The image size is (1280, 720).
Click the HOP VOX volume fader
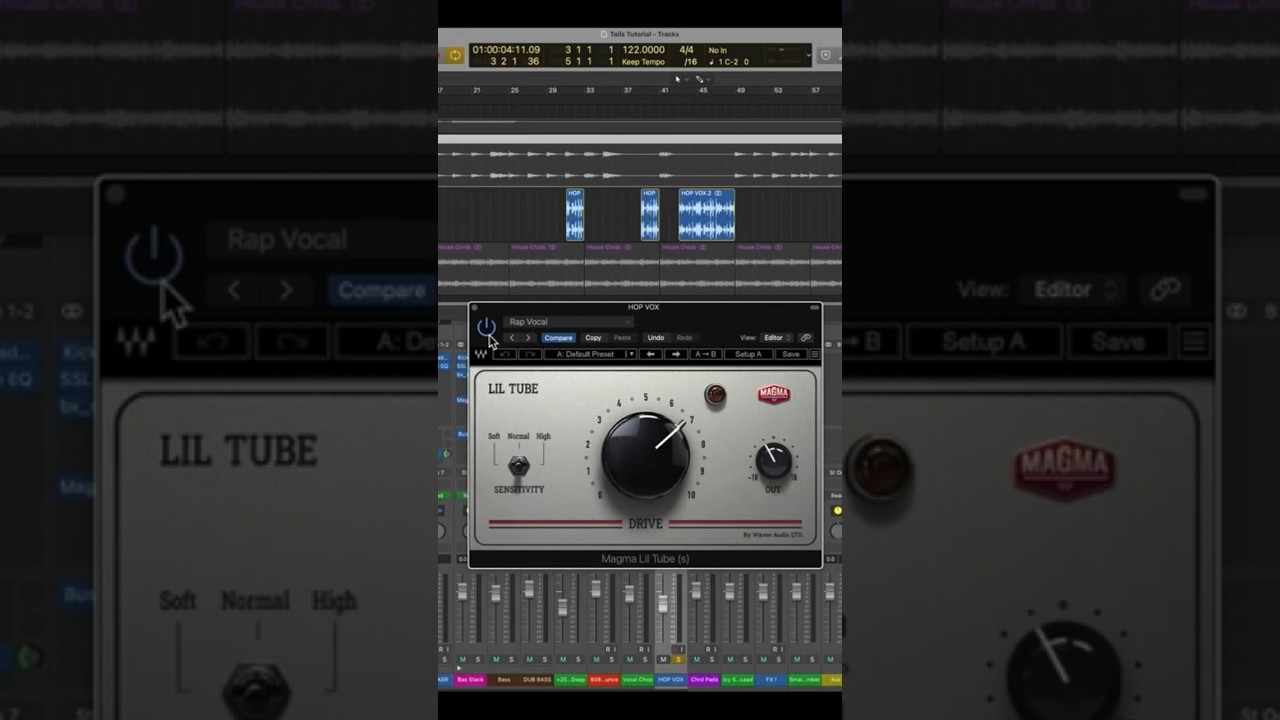click(663, 604)
